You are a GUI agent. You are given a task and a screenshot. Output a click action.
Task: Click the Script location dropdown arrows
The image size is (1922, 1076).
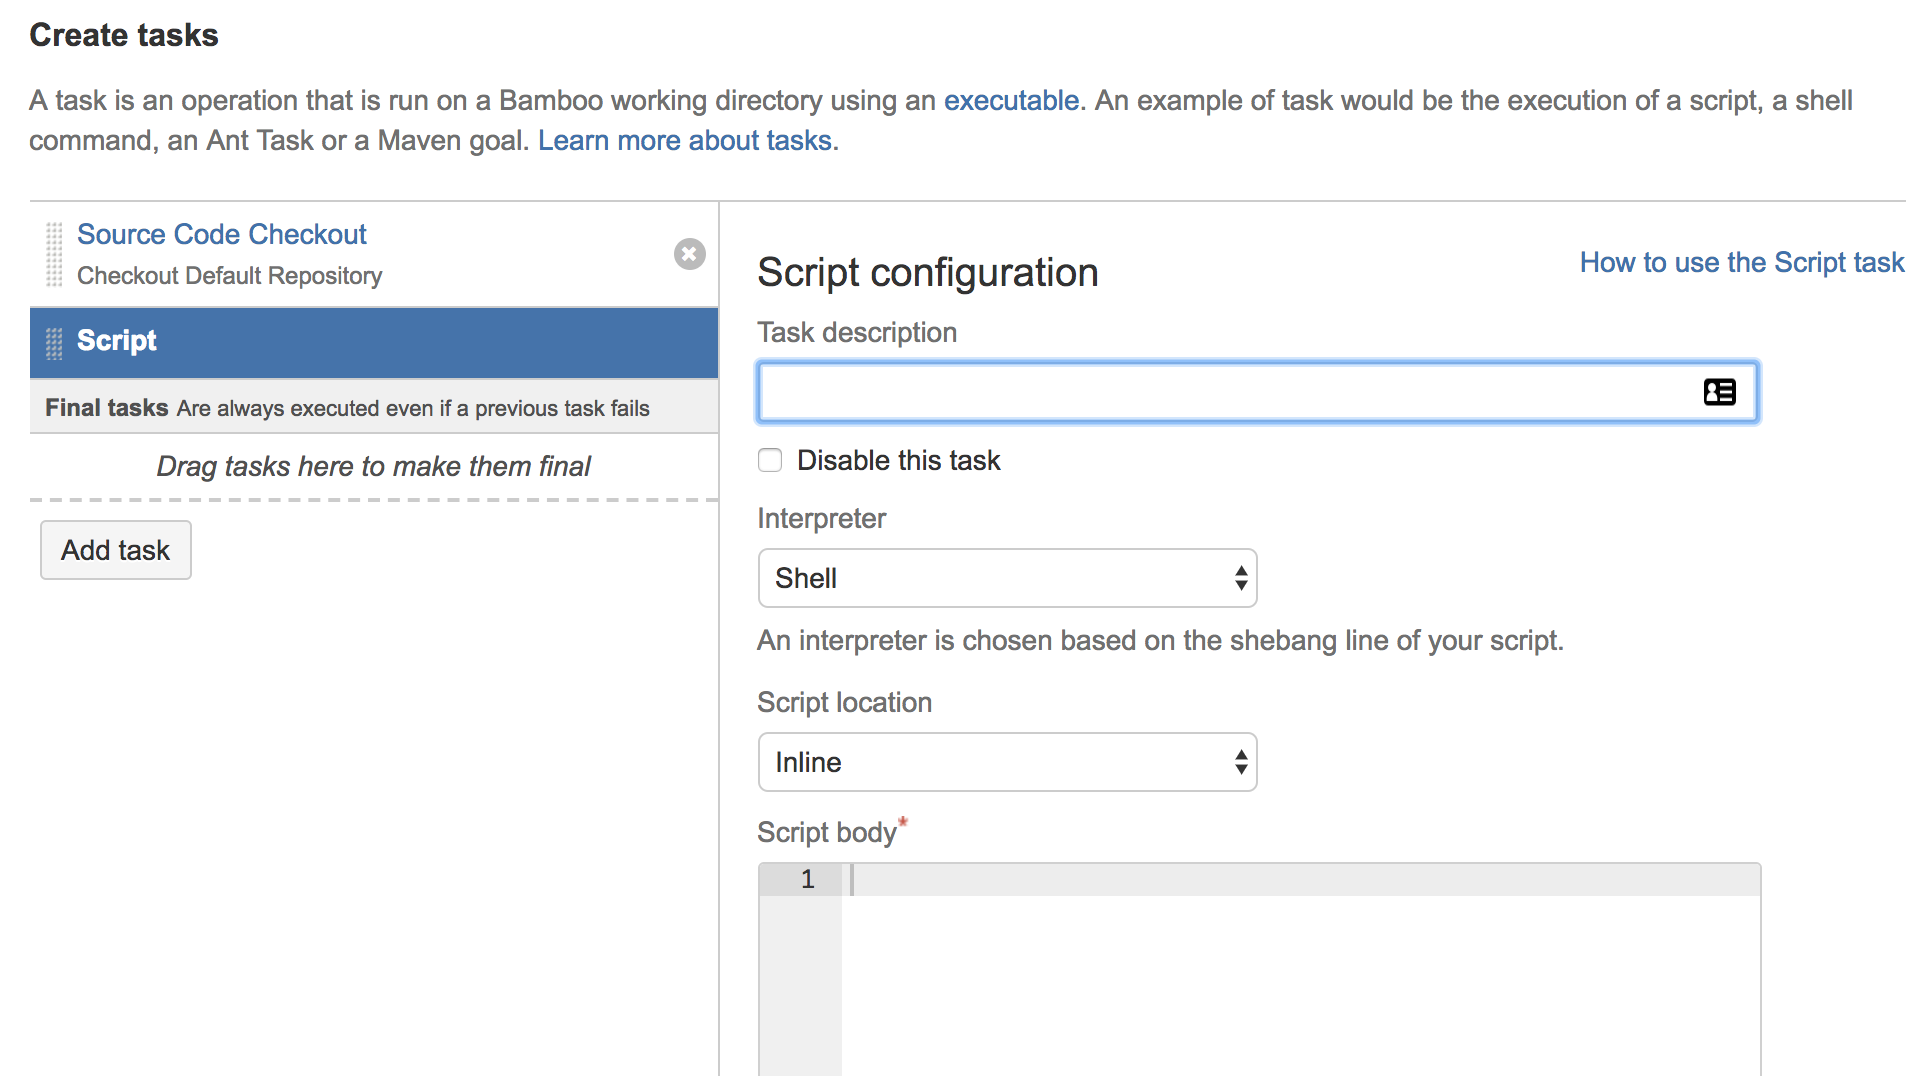pyautogui.click(x=1240, y=762)
